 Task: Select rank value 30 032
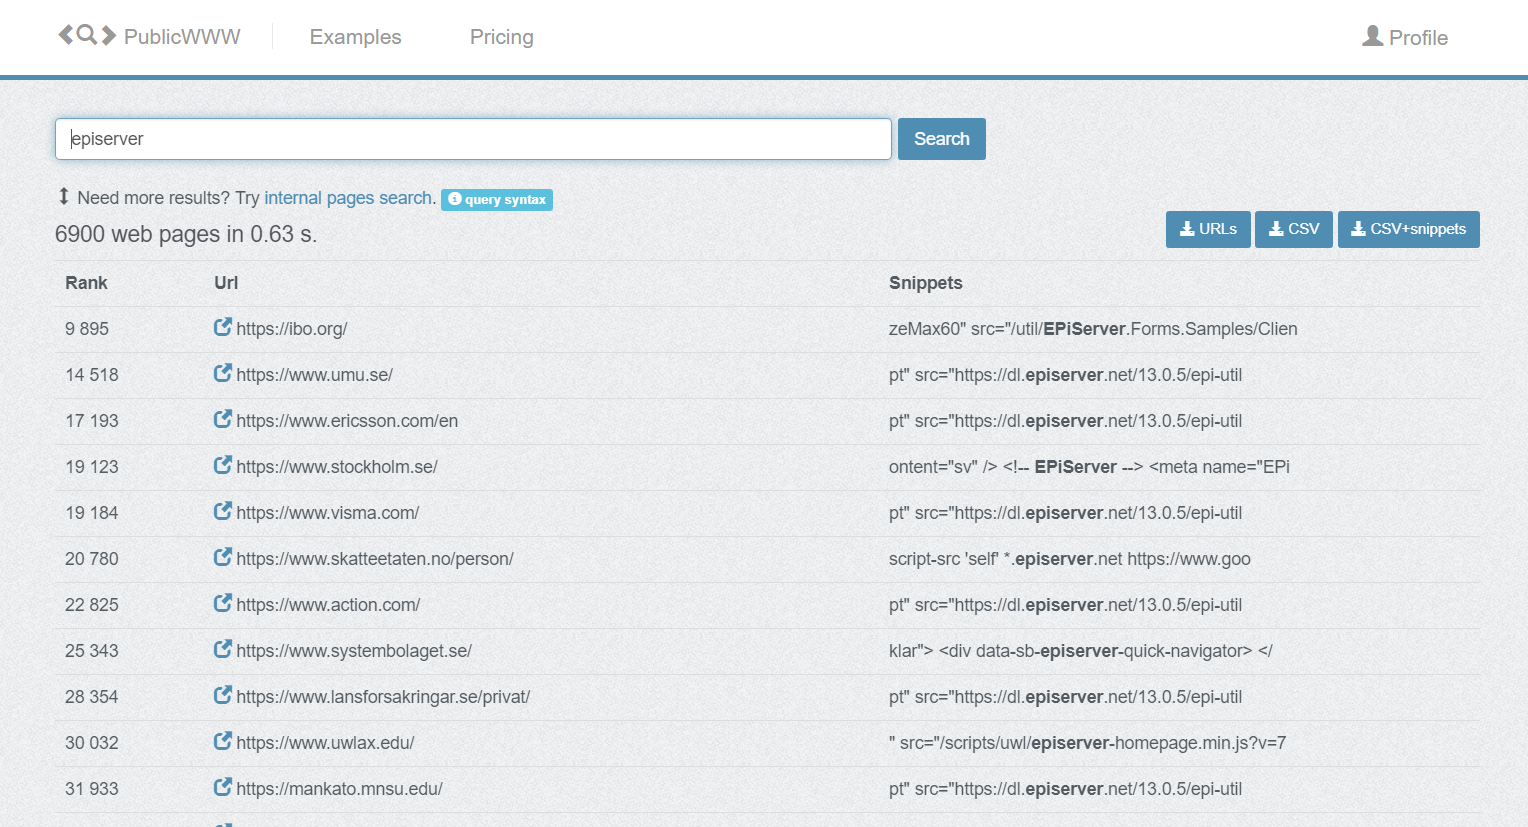pyautogui.click(x=92, y=743)
